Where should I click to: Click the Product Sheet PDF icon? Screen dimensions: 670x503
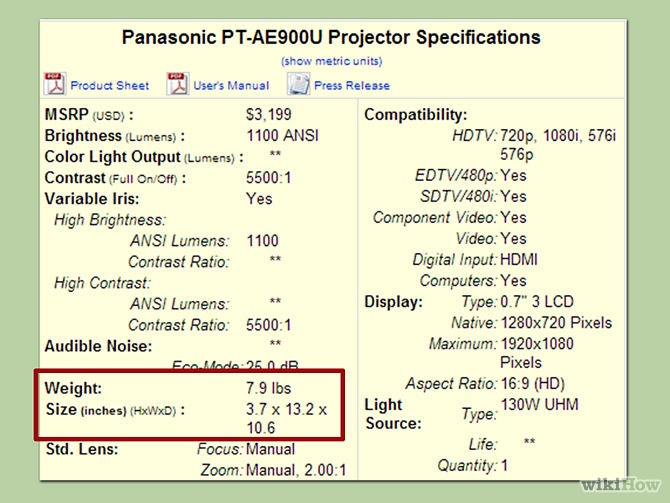point(54,84)
